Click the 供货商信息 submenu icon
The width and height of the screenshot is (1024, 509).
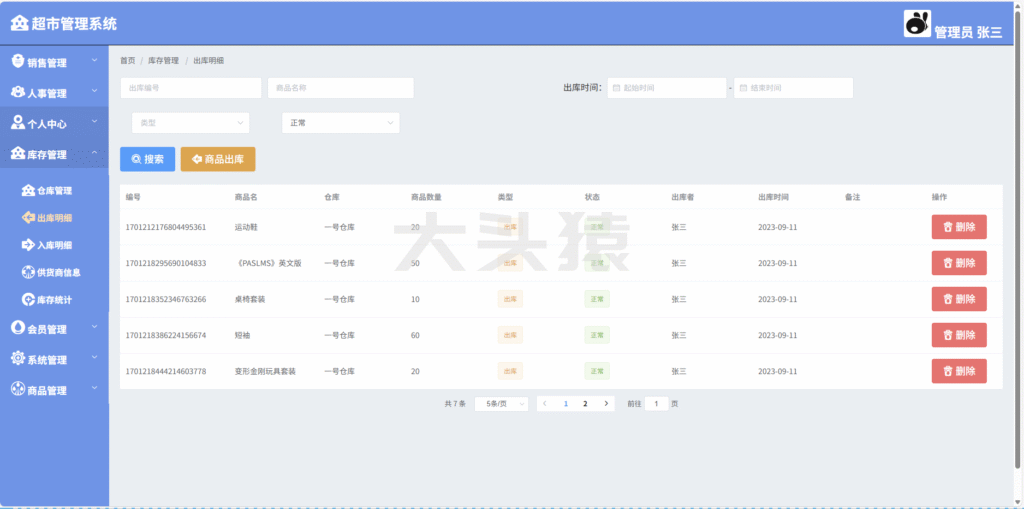28,272
